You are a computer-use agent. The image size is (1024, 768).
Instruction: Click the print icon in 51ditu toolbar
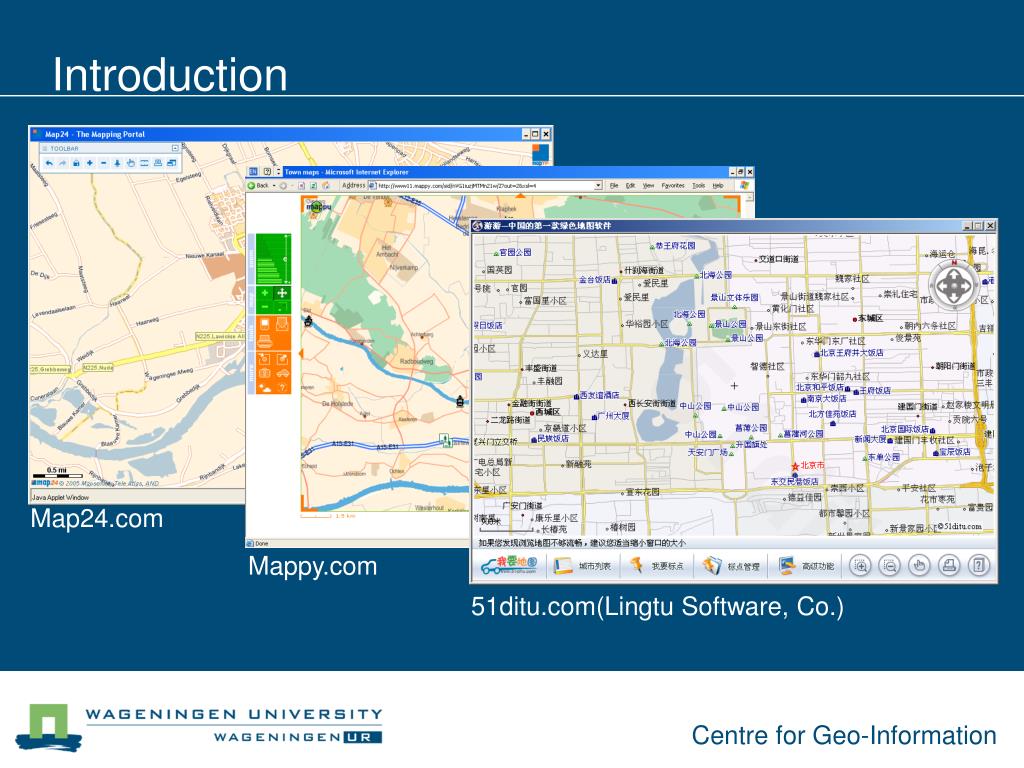pyautogui.click(x=949, y=566)
